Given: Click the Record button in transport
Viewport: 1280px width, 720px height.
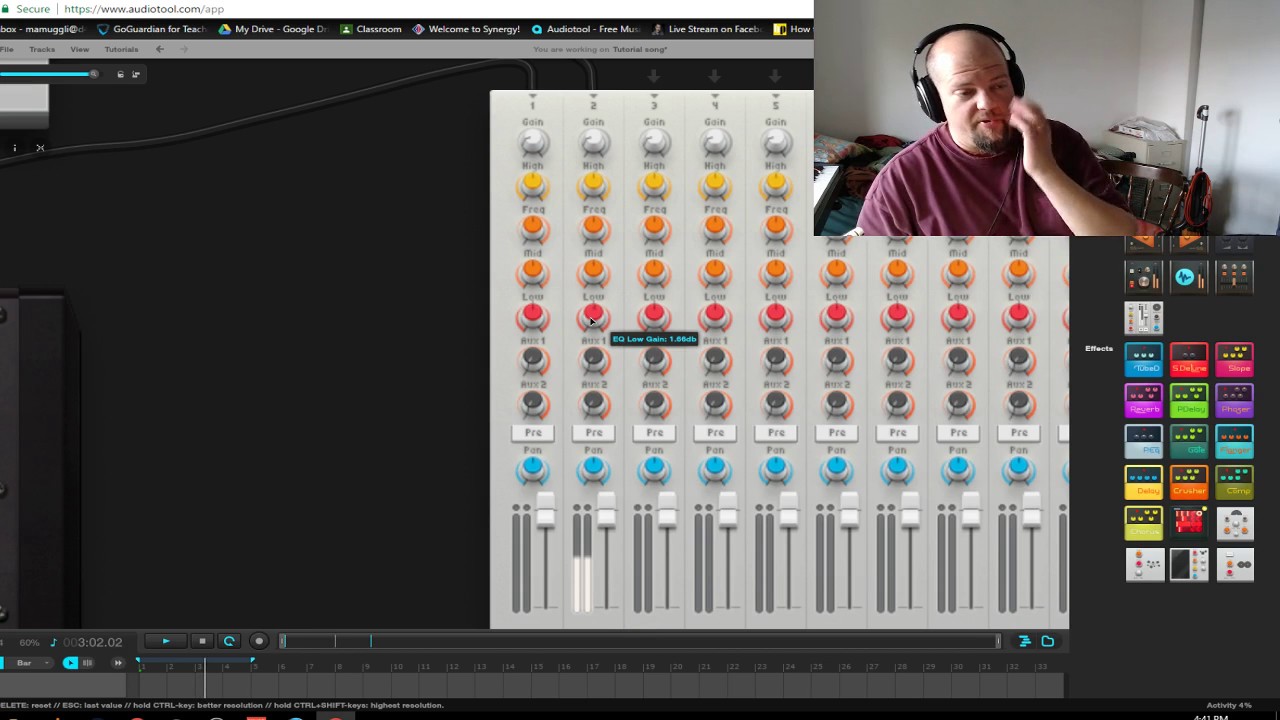Looking at the screenshot, I should (259, 641).
